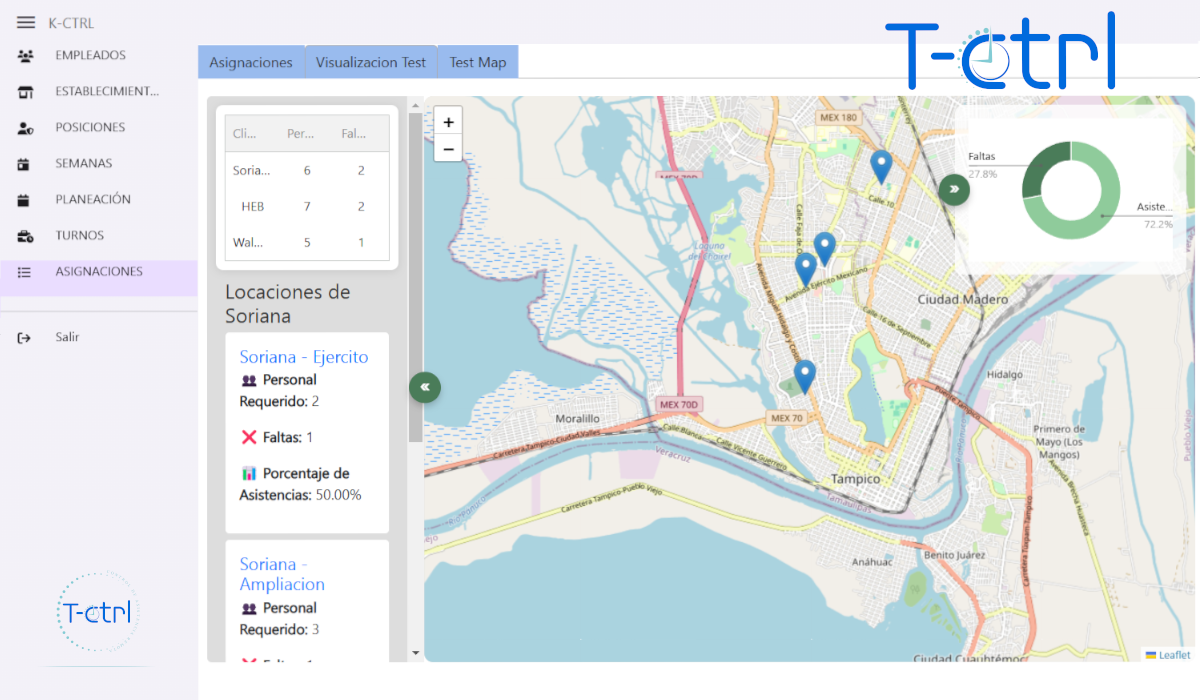
Task: Open the hamburger menu beside K-CTRL
Action: point(26,23)
